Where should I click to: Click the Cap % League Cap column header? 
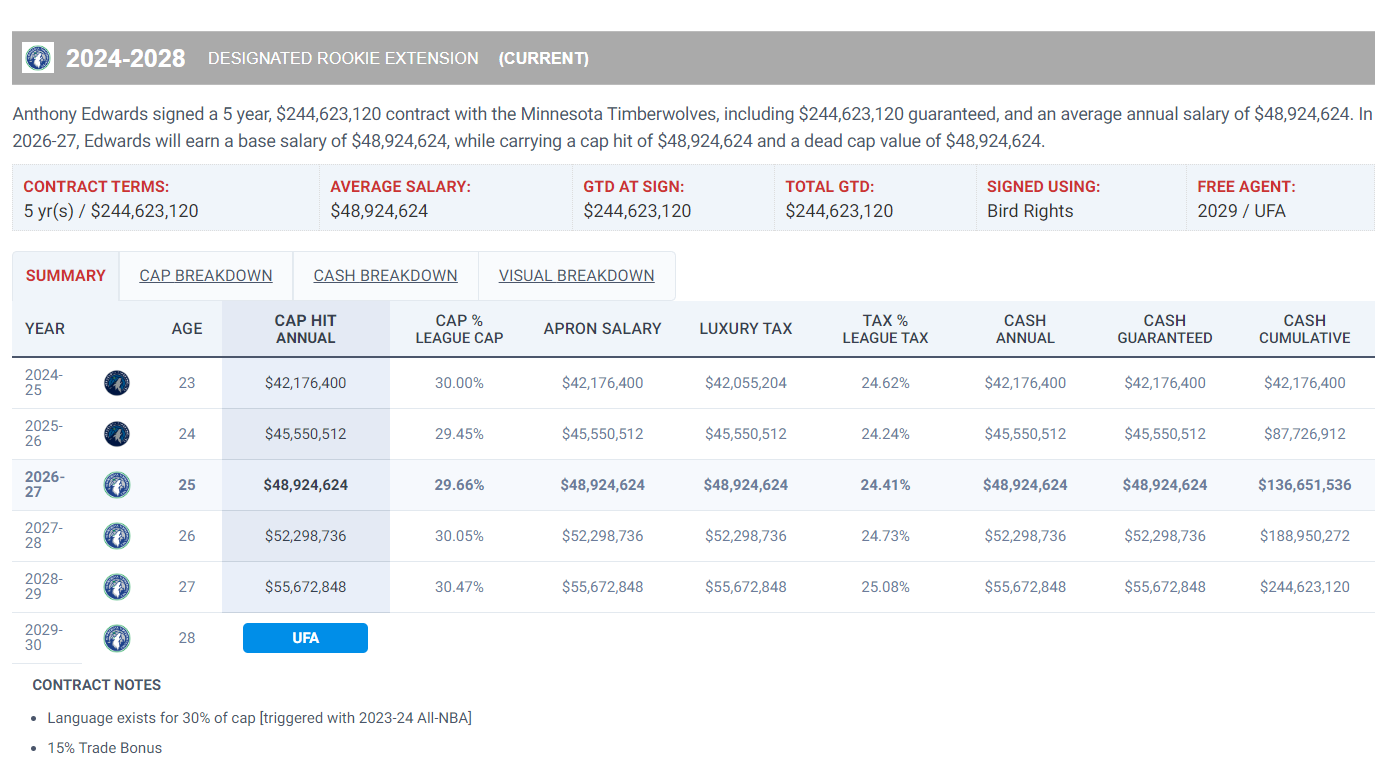click(x=459, y=329)
